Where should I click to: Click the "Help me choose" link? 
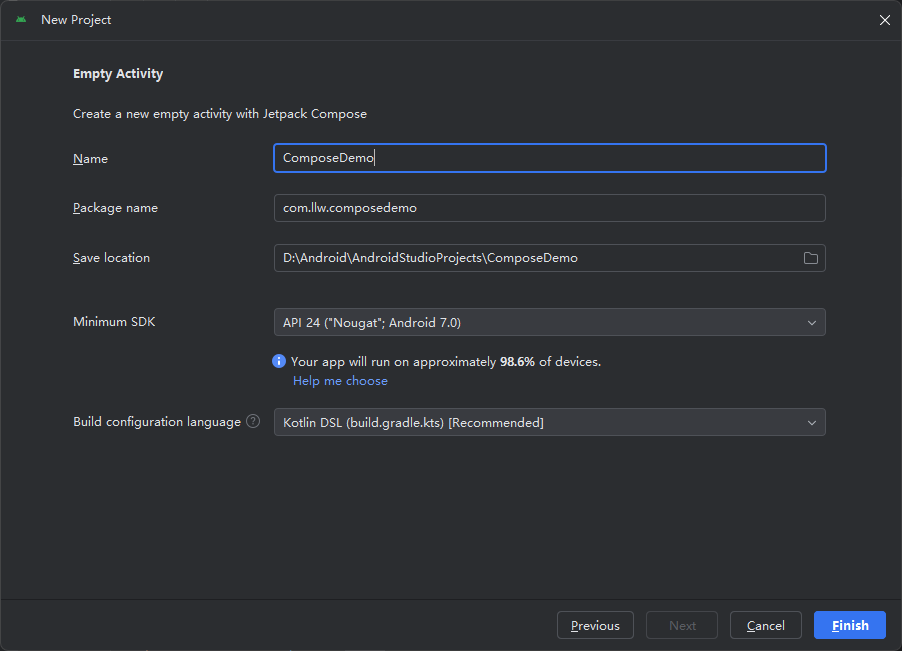[x=340, y=381]
